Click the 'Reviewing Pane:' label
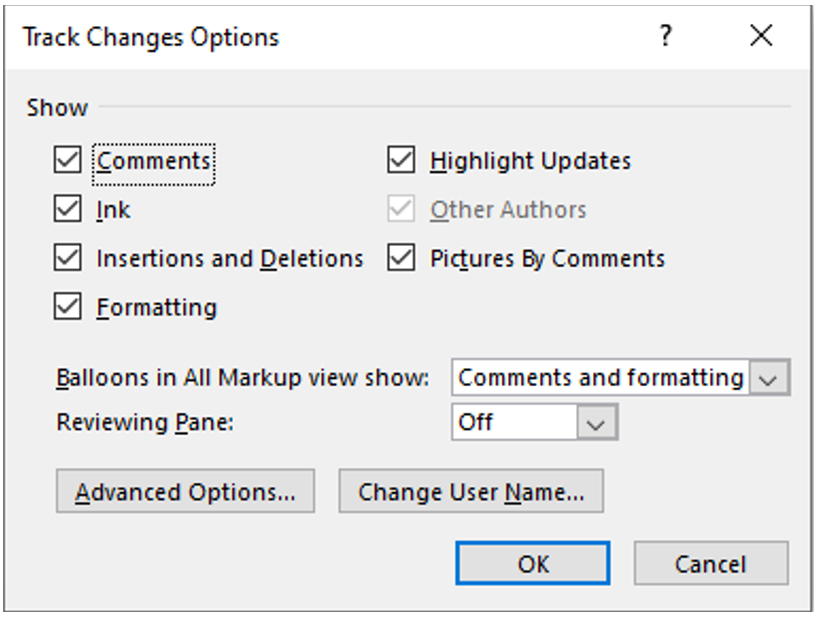 (x=145, y=423)
